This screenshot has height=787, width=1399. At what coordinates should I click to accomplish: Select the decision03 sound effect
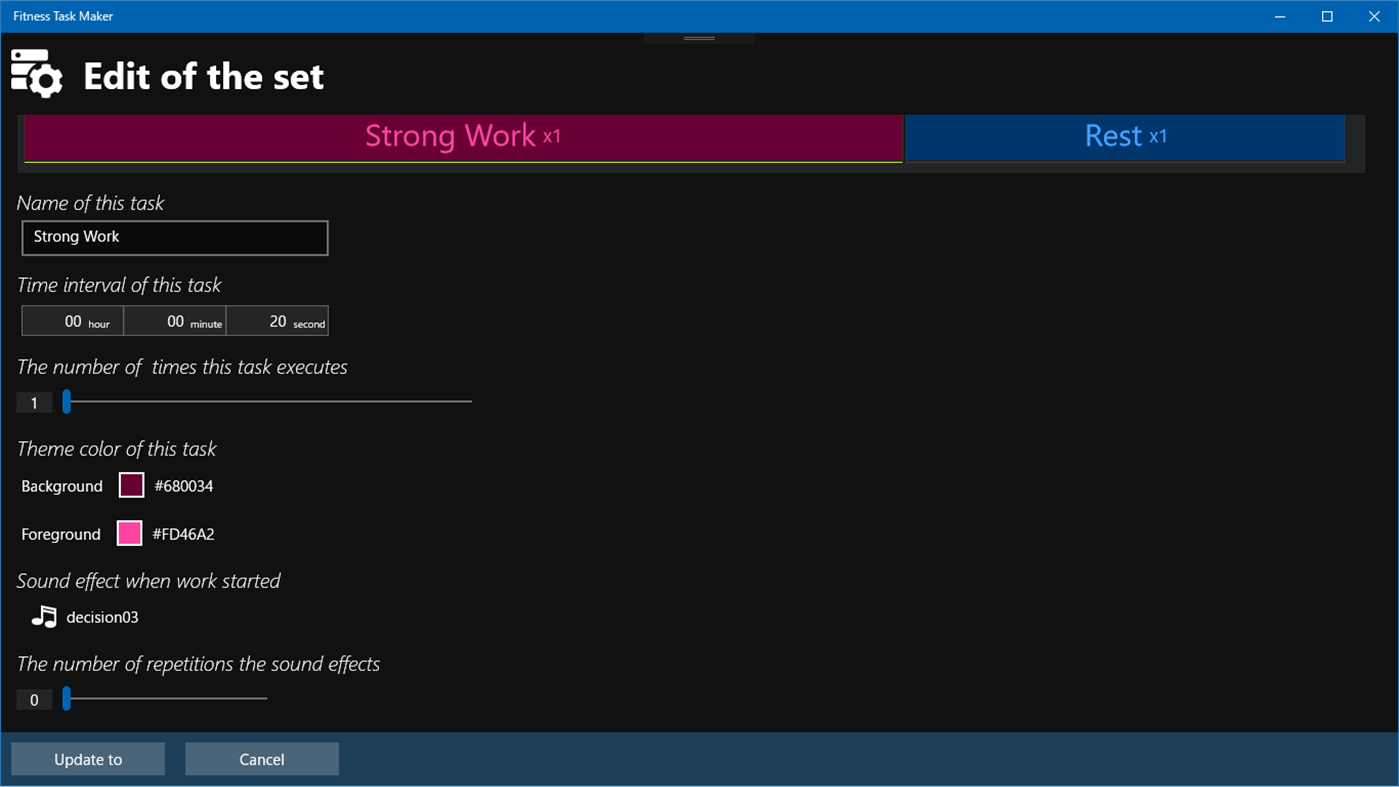point(103,617)
